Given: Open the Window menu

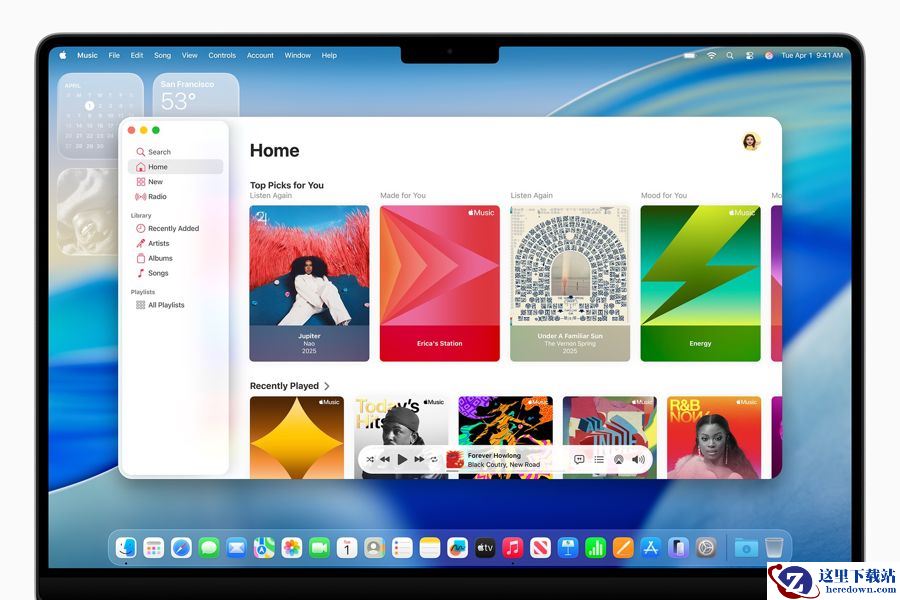Looking at the screenshot, I should click(x=297, y=55).
